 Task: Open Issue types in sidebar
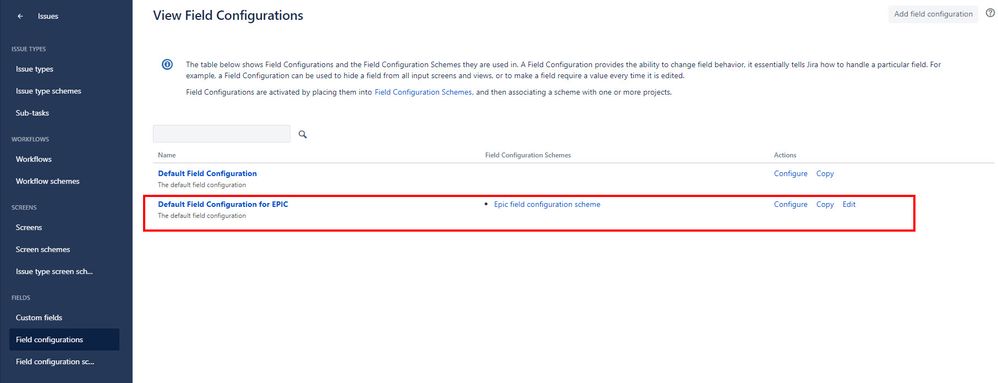tap(34, 69)
